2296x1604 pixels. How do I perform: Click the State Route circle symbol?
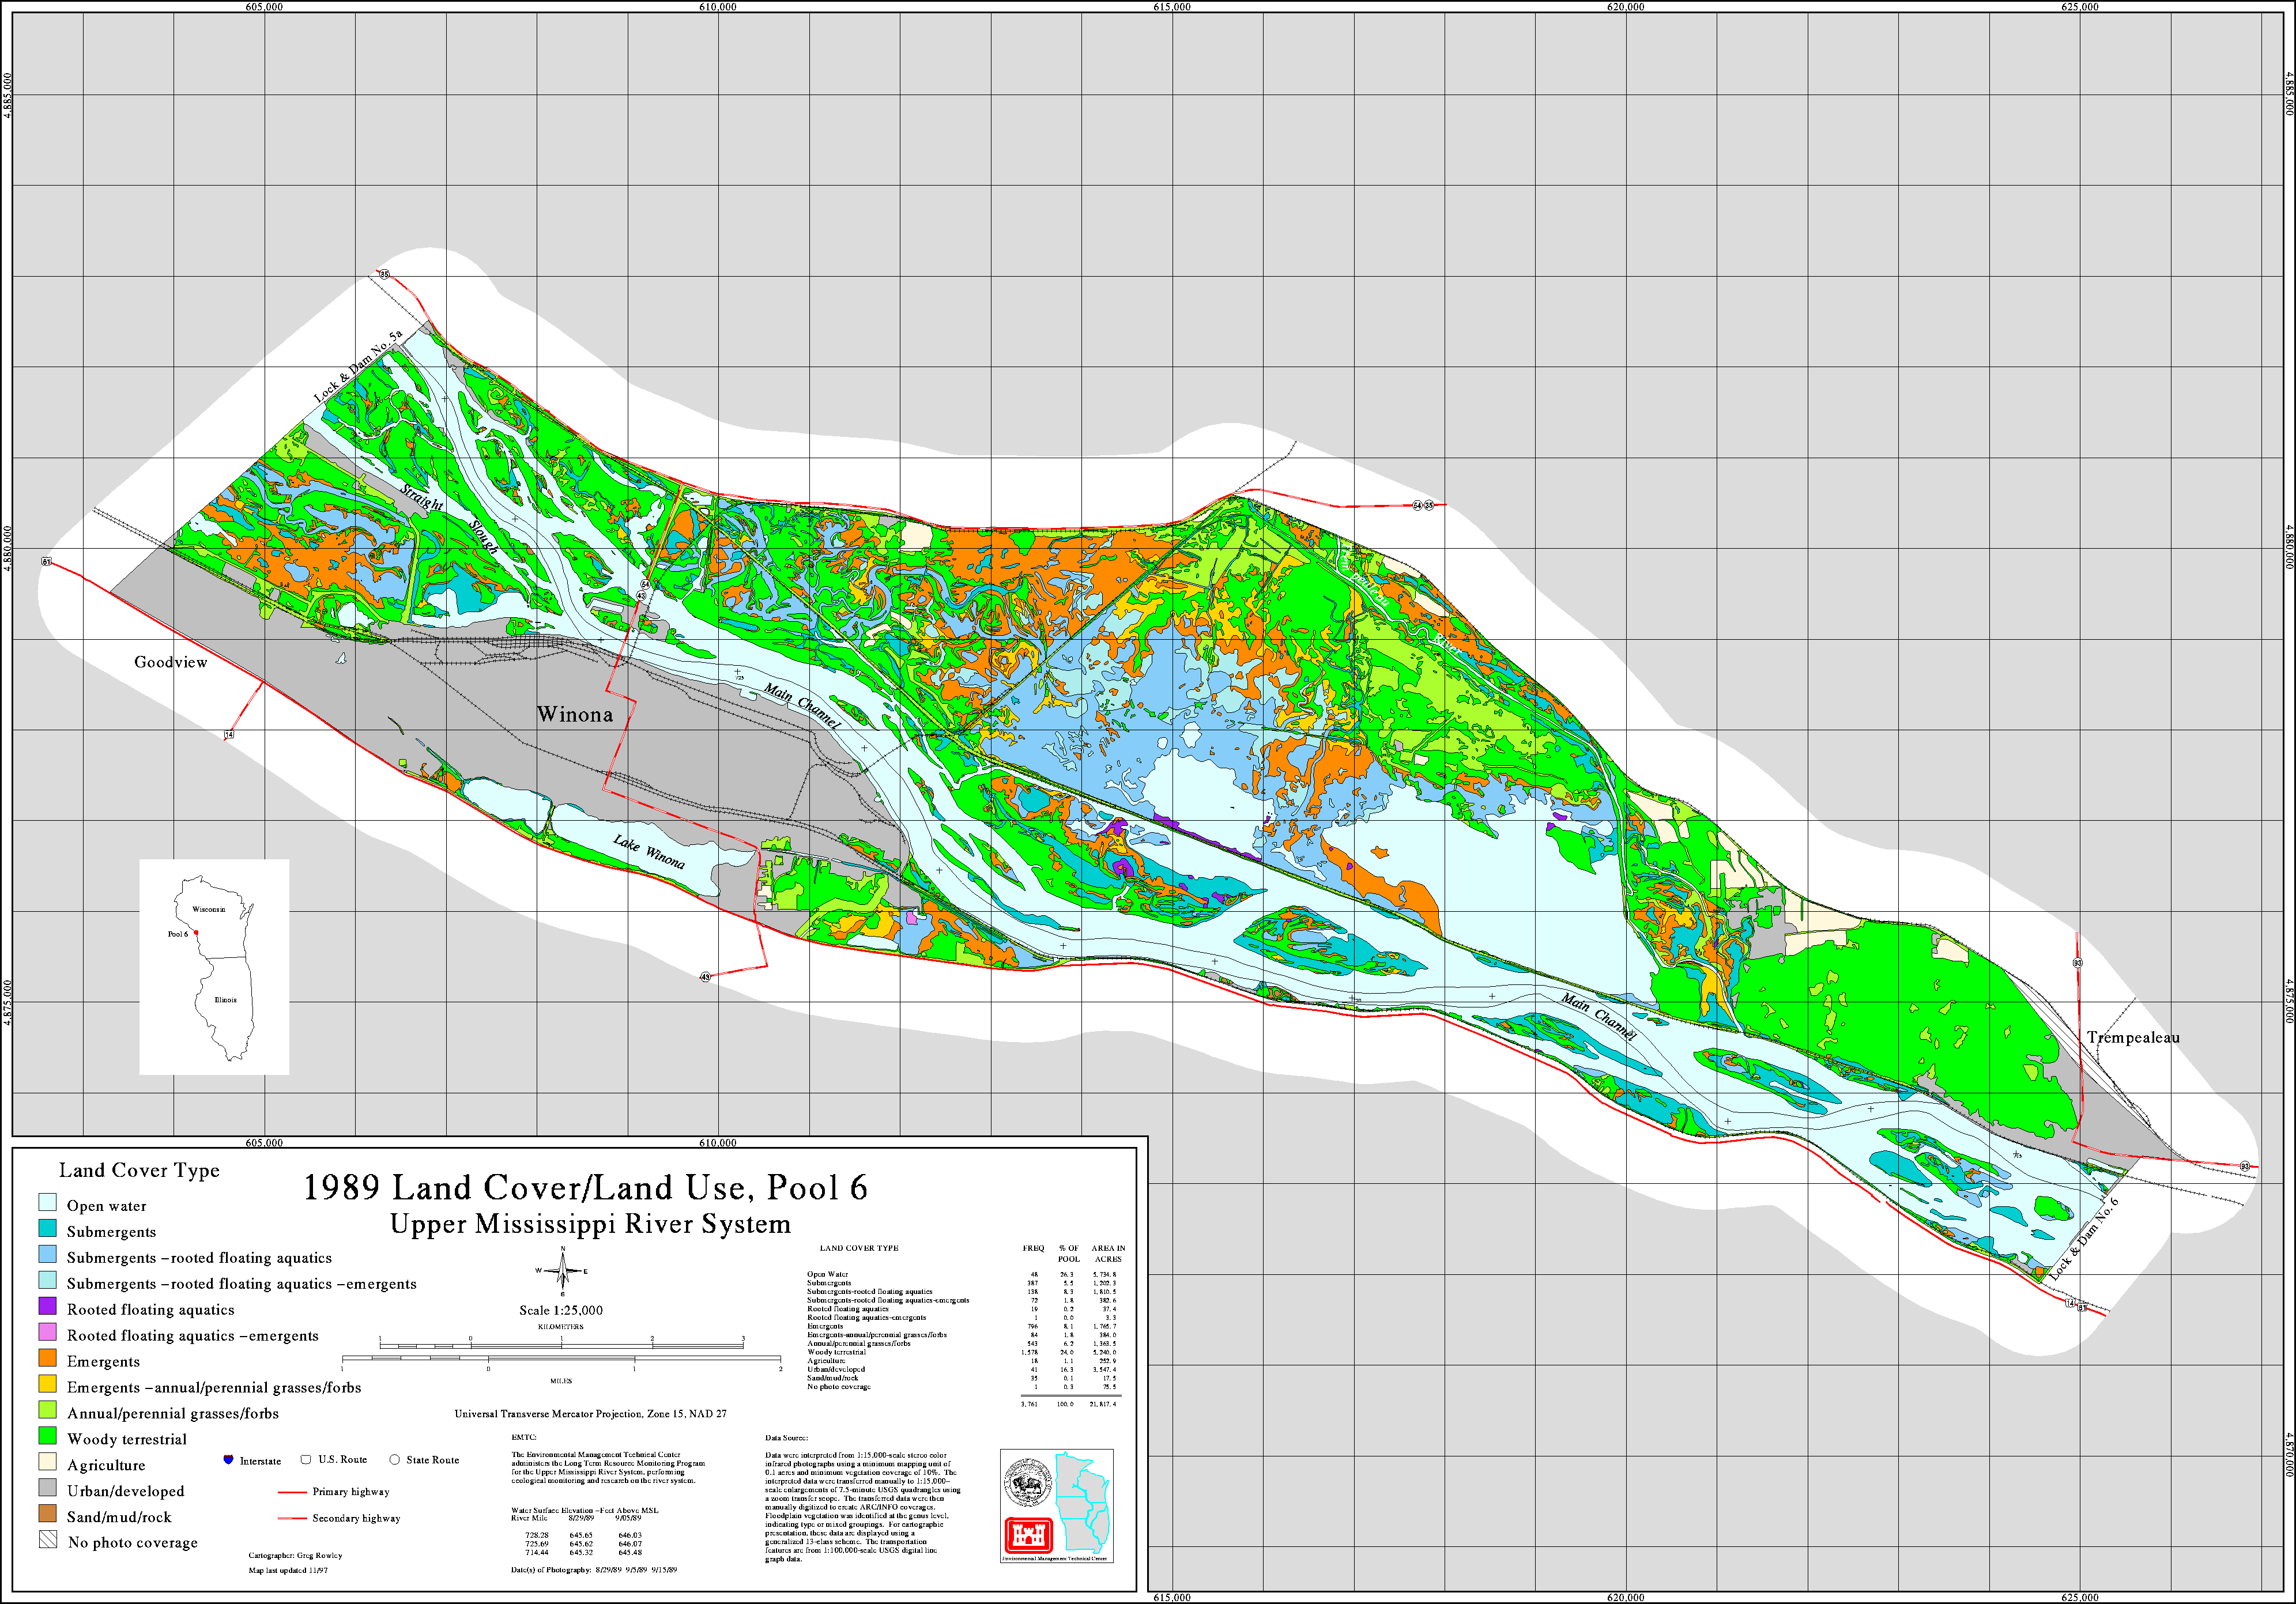coord(394,1459)
